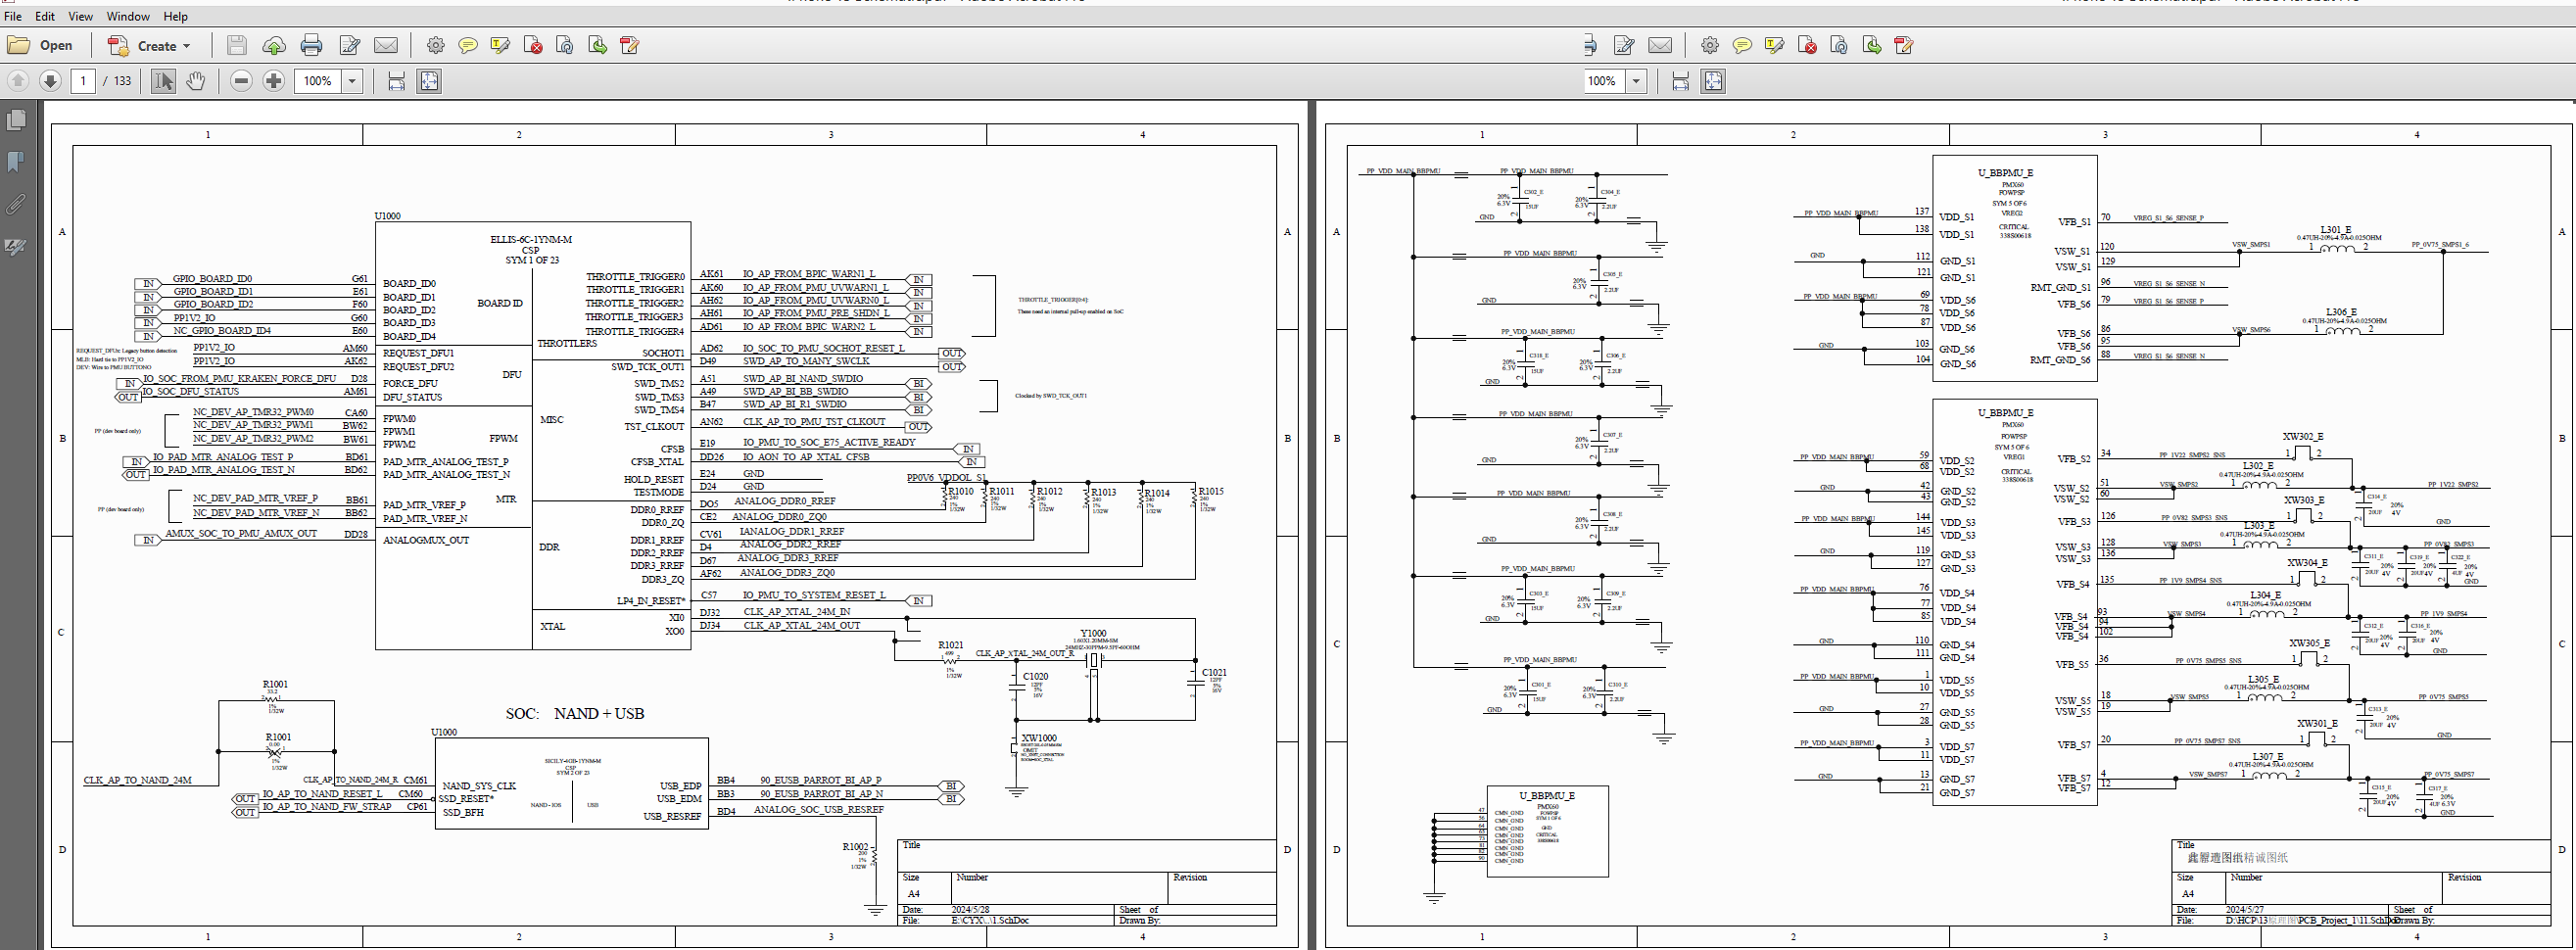
Task: Toggle the text Select tool
Action: [x=163, y=81]
